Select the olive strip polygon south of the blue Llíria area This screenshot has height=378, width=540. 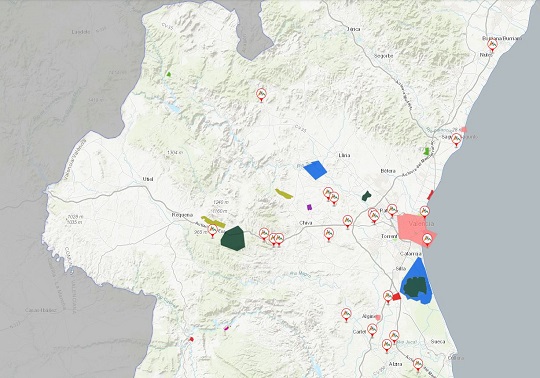(x=284, y=194)
